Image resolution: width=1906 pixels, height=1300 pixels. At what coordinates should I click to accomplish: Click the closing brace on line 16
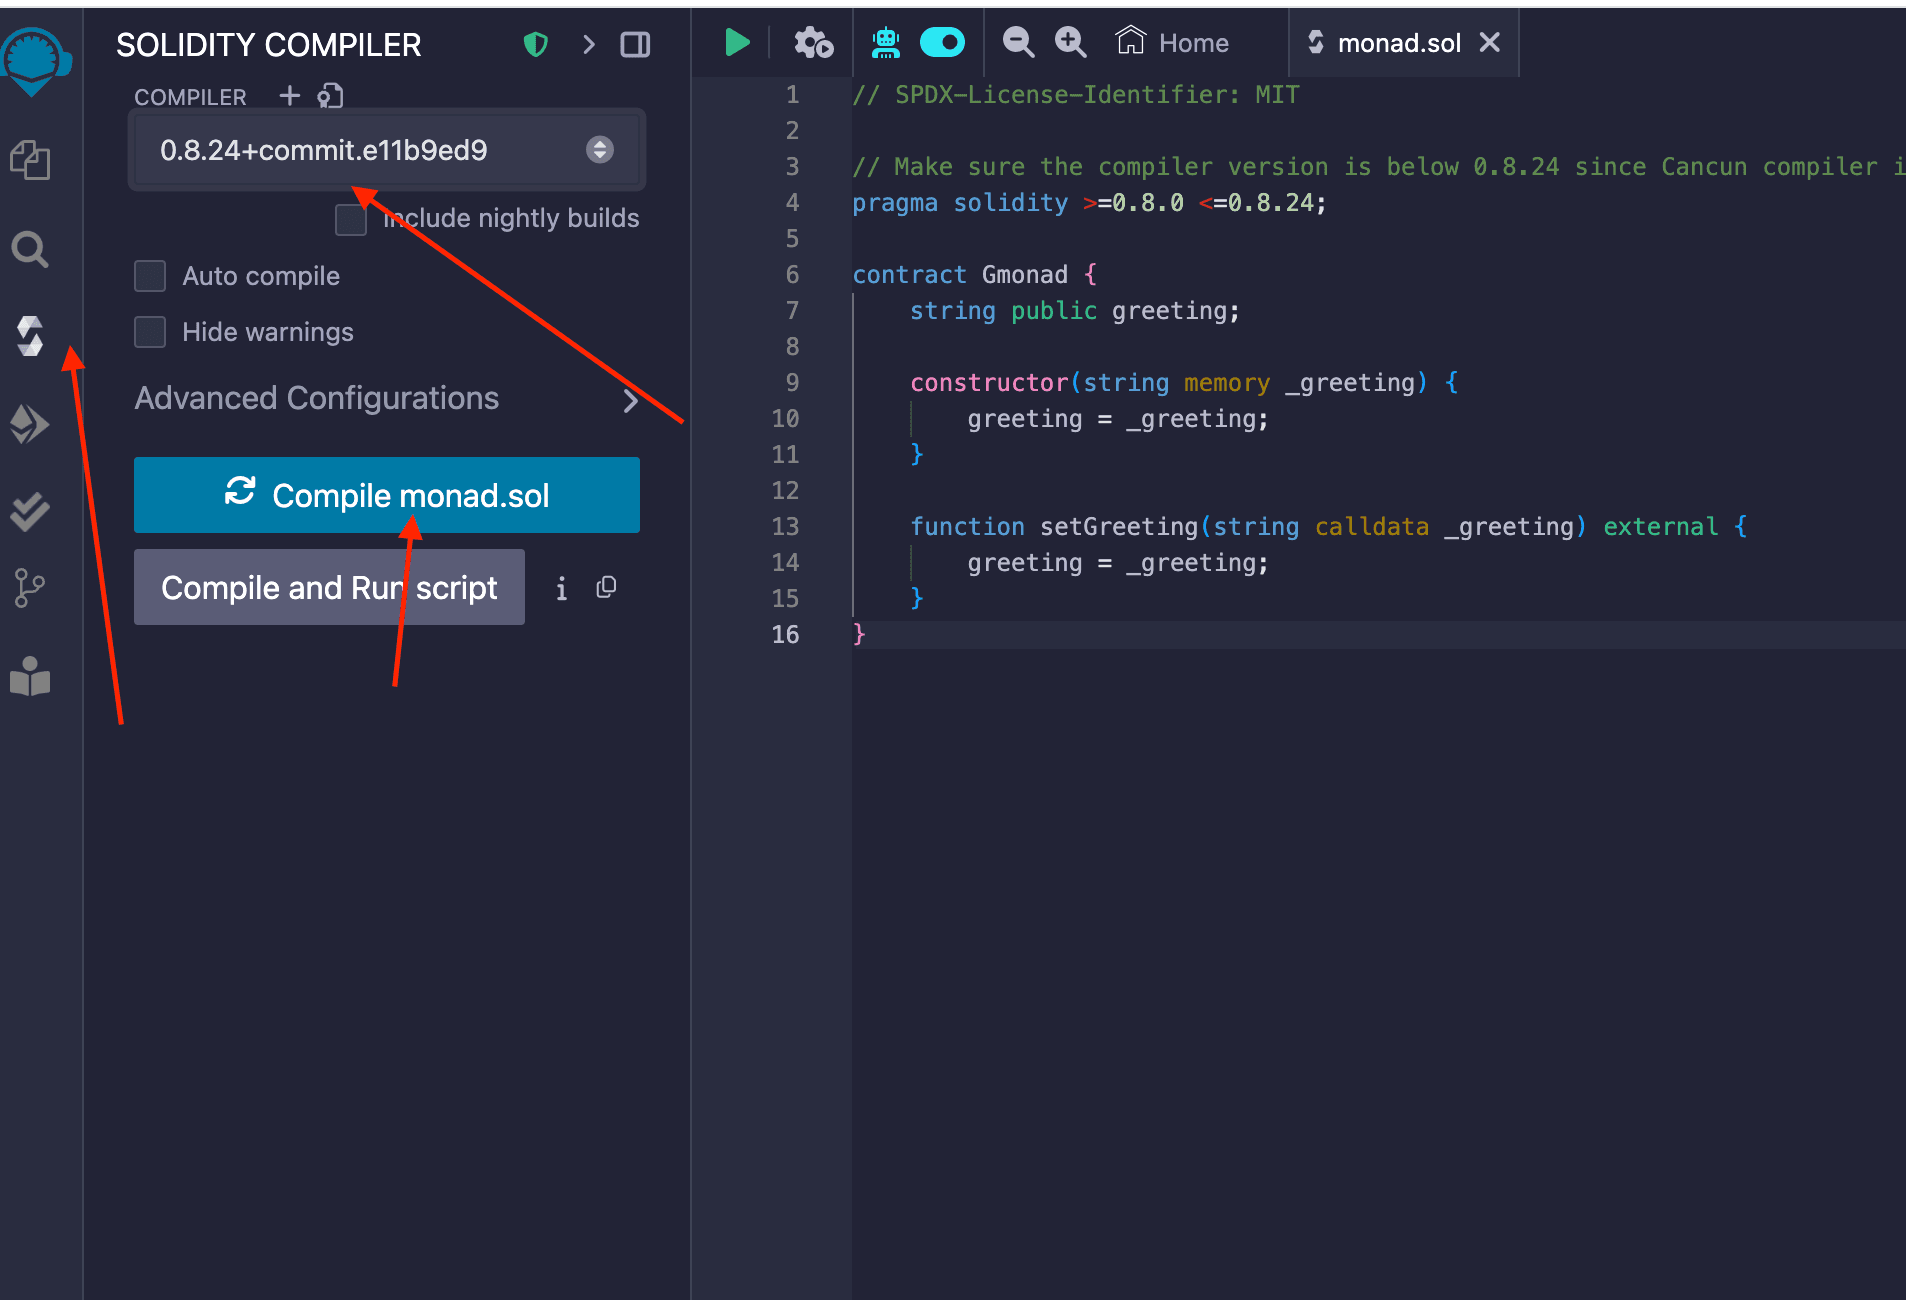[x=859, y=634]
